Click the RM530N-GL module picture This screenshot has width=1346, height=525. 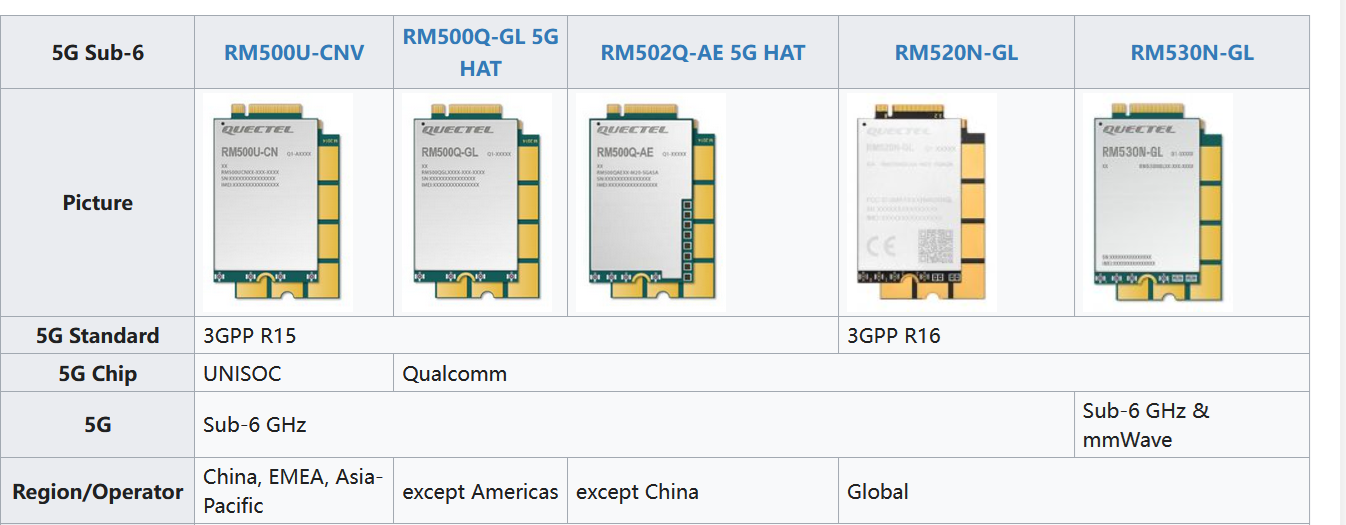click(x=1158, y=203)
